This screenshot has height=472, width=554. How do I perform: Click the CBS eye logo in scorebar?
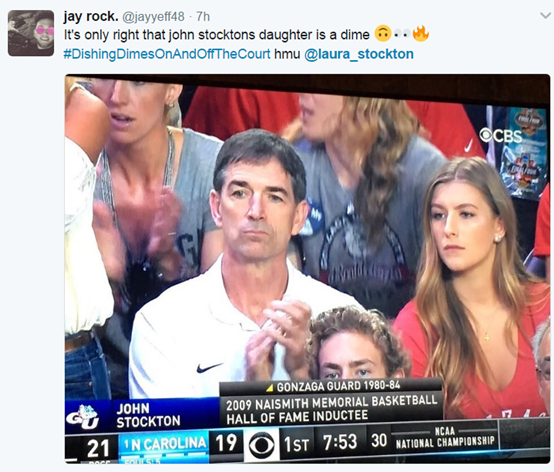click(x=262, y=445)
